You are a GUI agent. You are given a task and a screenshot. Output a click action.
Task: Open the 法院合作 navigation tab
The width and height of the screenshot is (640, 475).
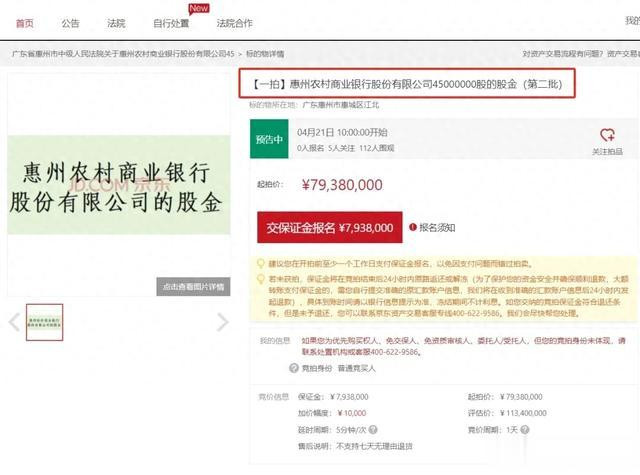(234, 23)
